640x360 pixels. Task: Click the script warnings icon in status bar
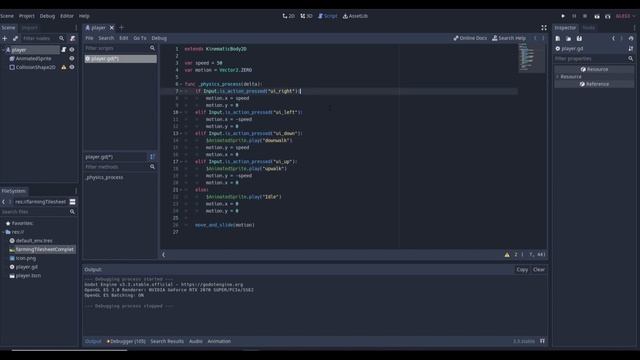[x=507, y=255]
